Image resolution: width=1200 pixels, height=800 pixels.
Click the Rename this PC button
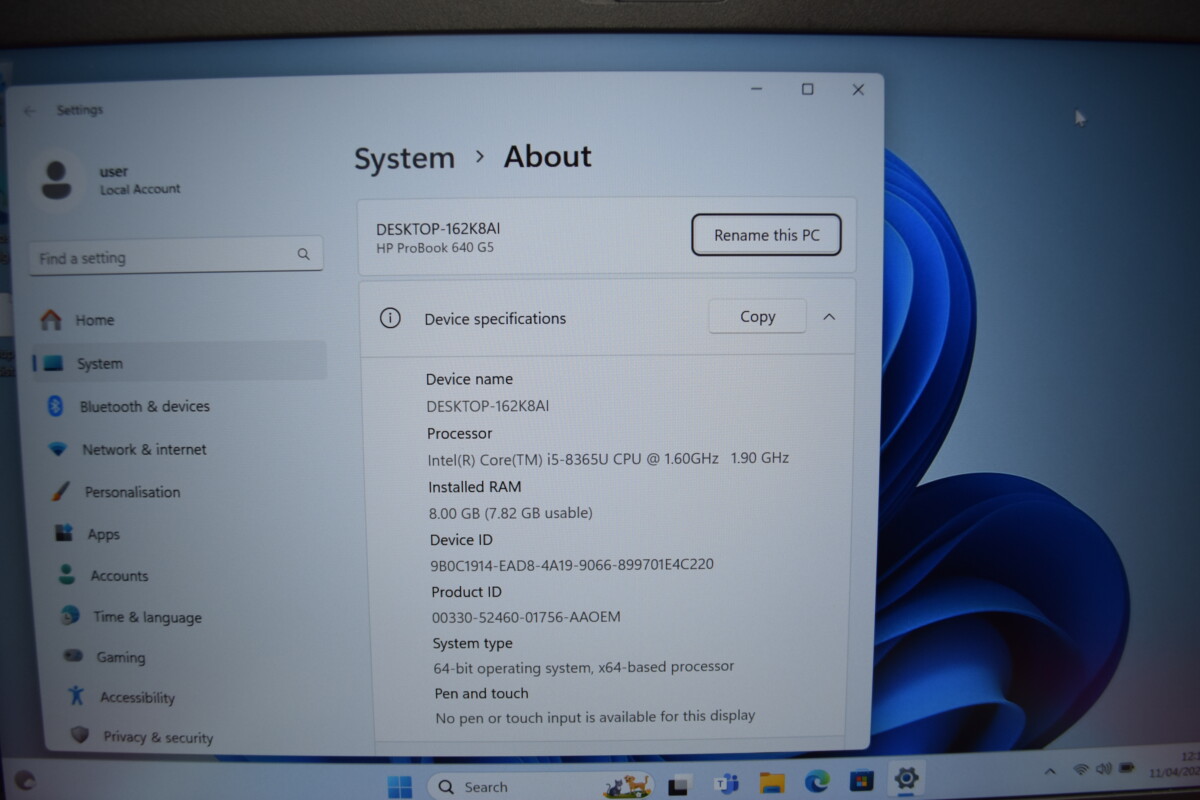point(766,236)
